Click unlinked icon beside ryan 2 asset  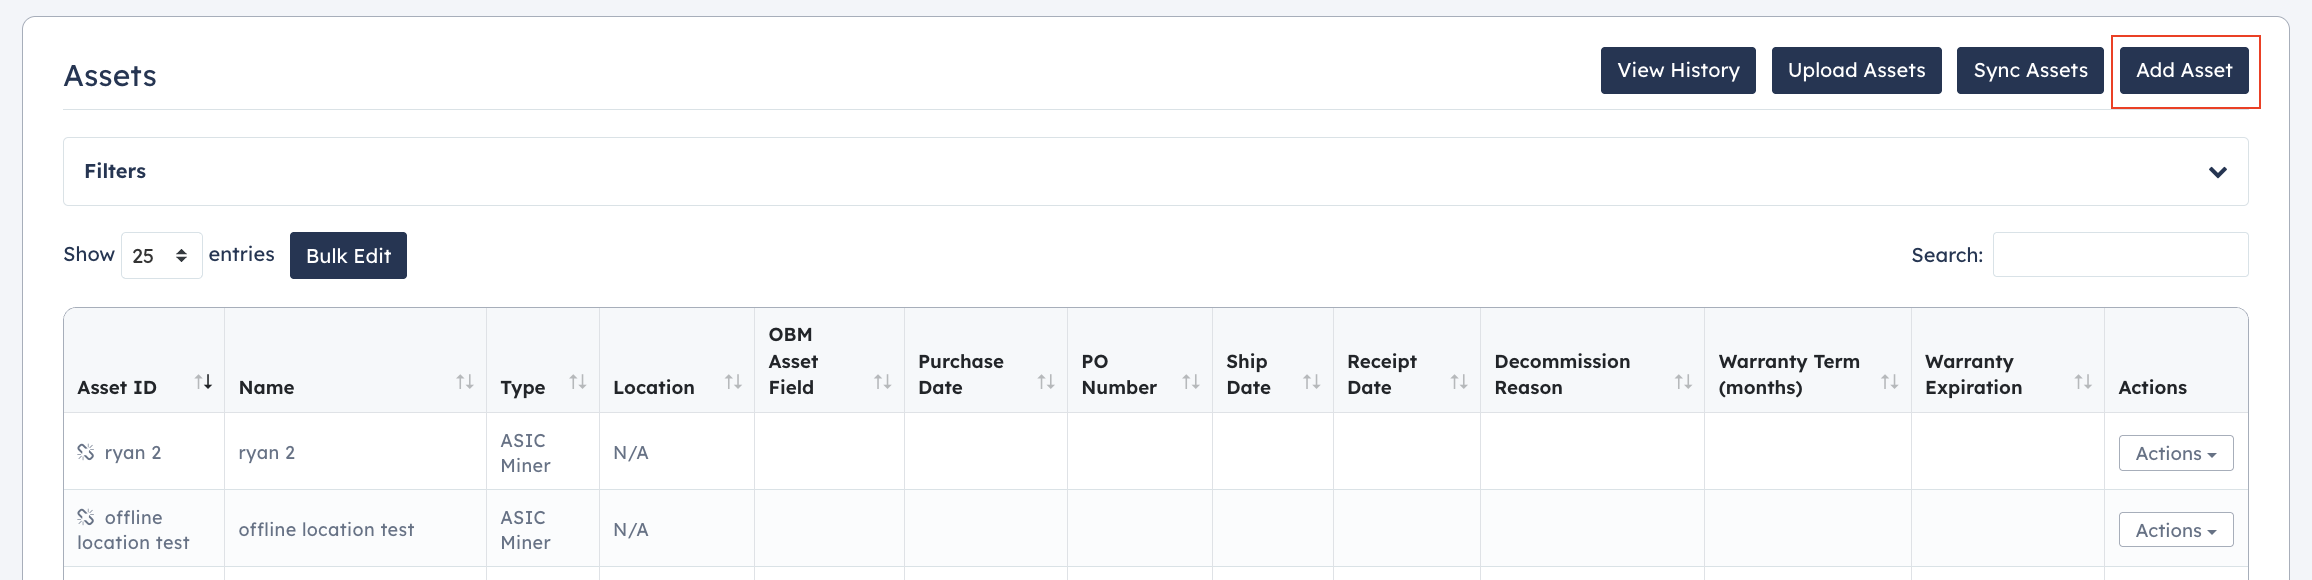pyautogui.click(x=86, y=452)
